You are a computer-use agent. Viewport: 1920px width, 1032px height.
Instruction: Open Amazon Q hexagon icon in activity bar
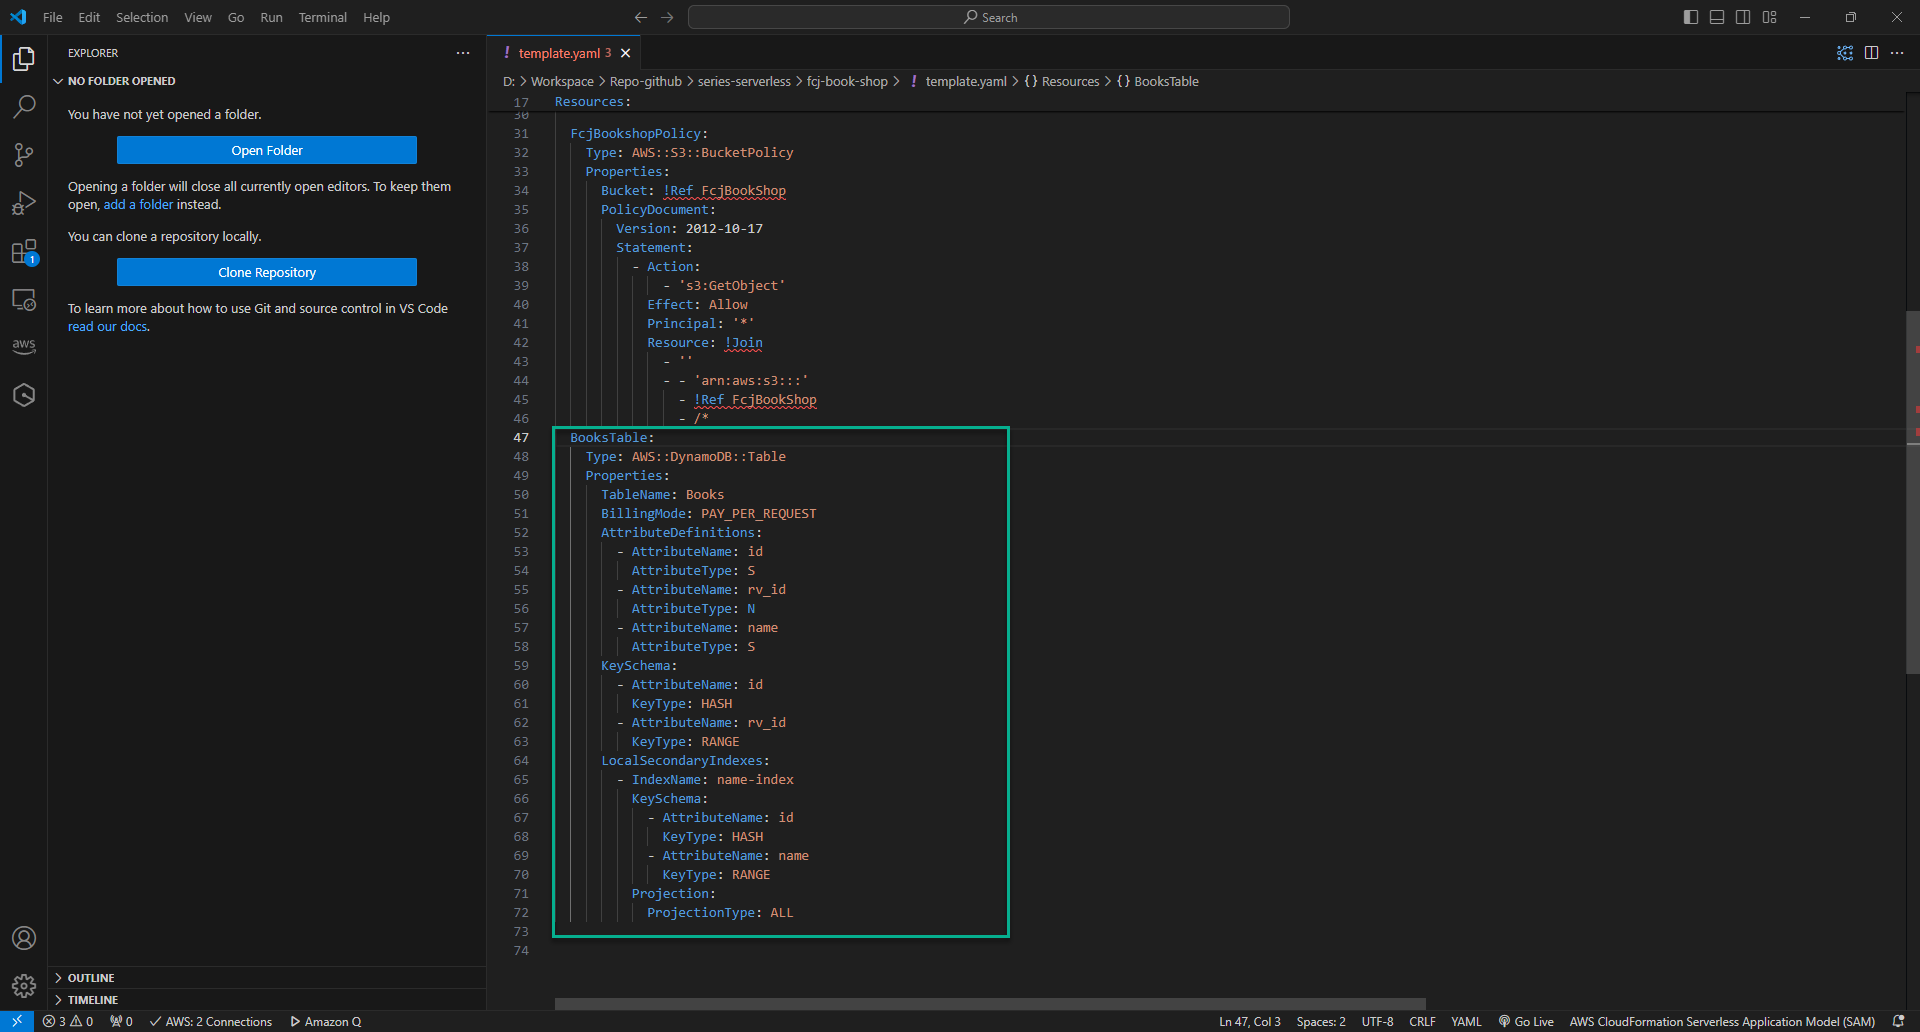pos(24,395)
